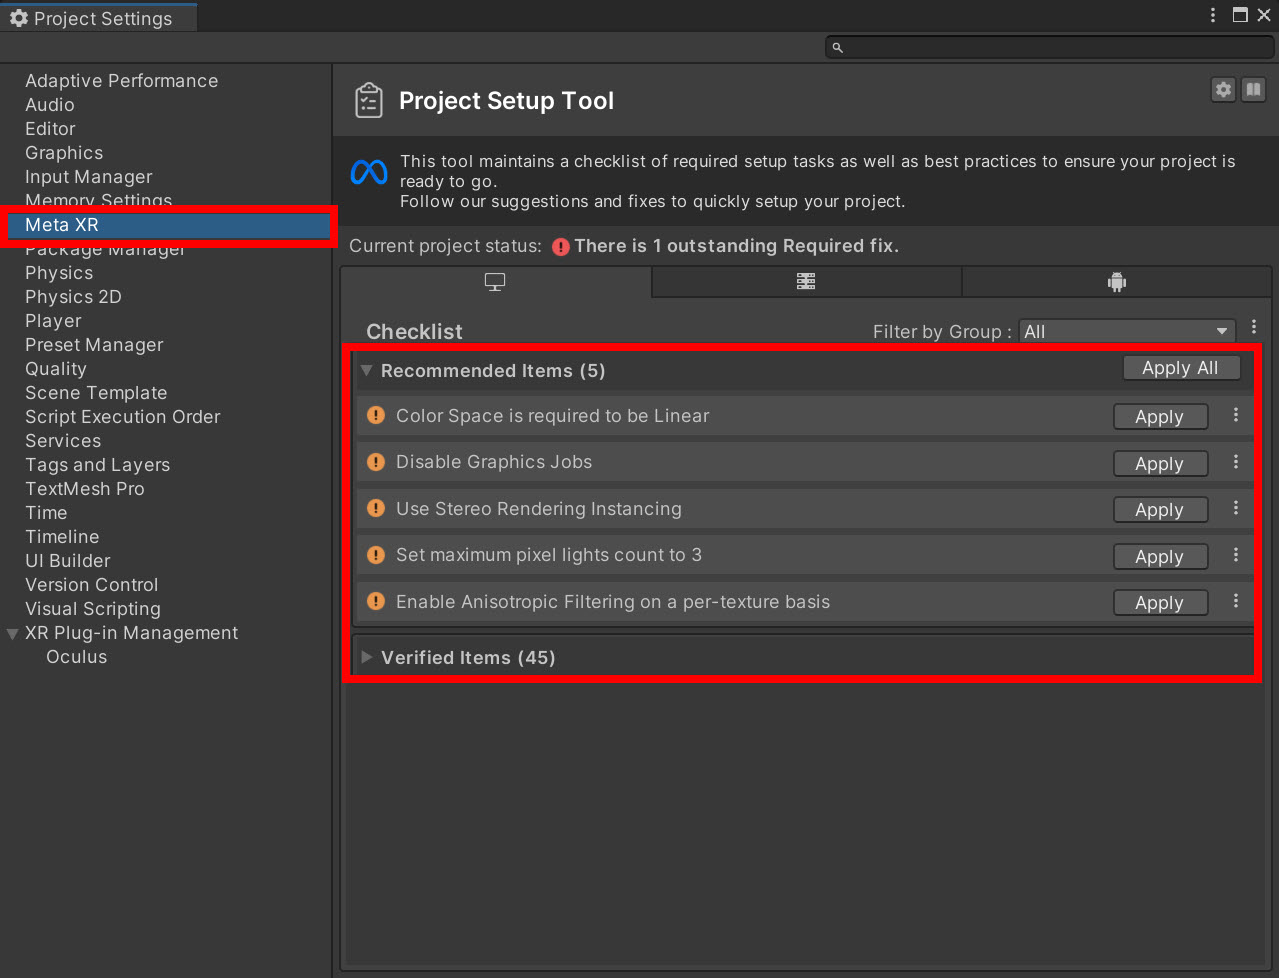1279x978 pixels.
Task: Click the search magnifier icon
Action: 838,47
